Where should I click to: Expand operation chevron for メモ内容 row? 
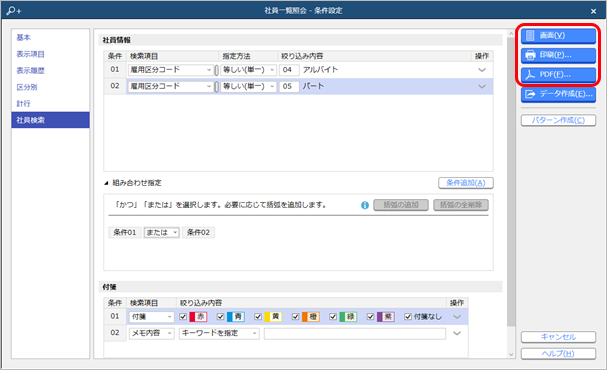click(x=457, y=333)
